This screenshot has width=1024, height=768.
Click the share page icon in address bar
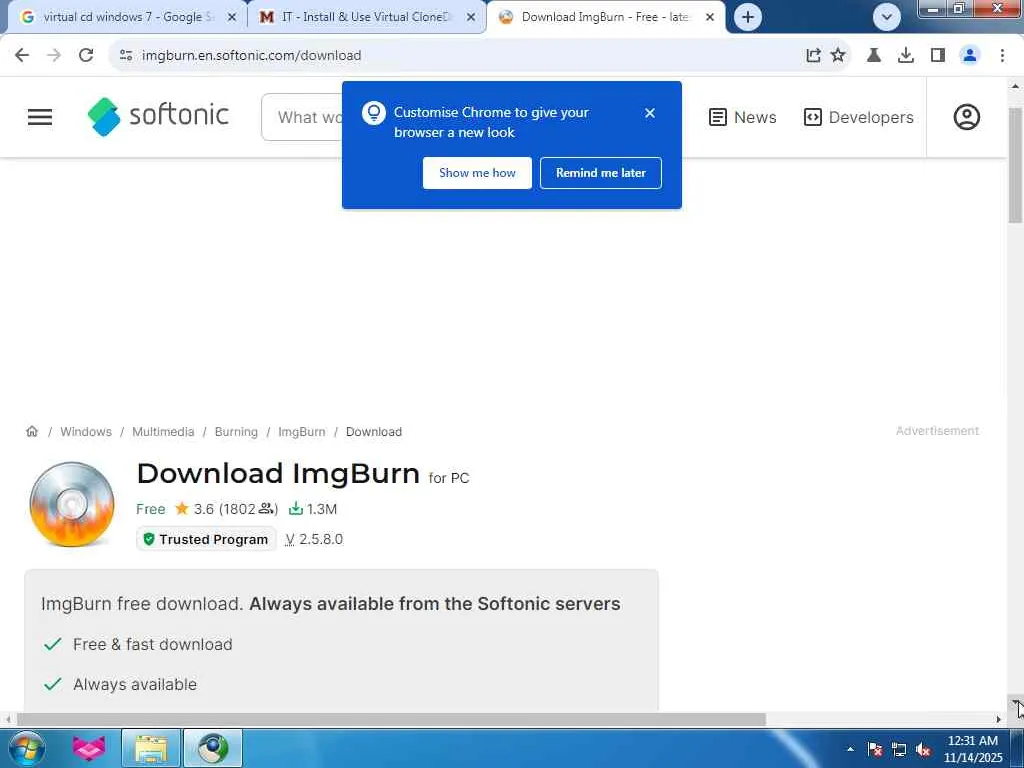pos(813,56)
